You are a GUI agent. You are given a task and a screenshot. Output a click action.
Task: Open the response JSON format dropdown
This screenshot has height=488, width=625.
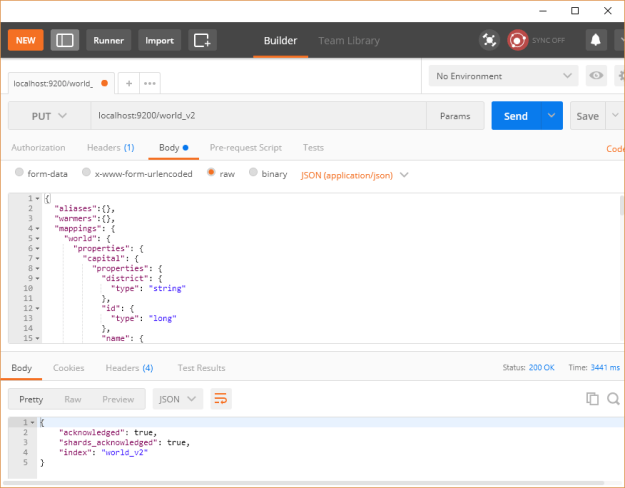click(177, 399)
